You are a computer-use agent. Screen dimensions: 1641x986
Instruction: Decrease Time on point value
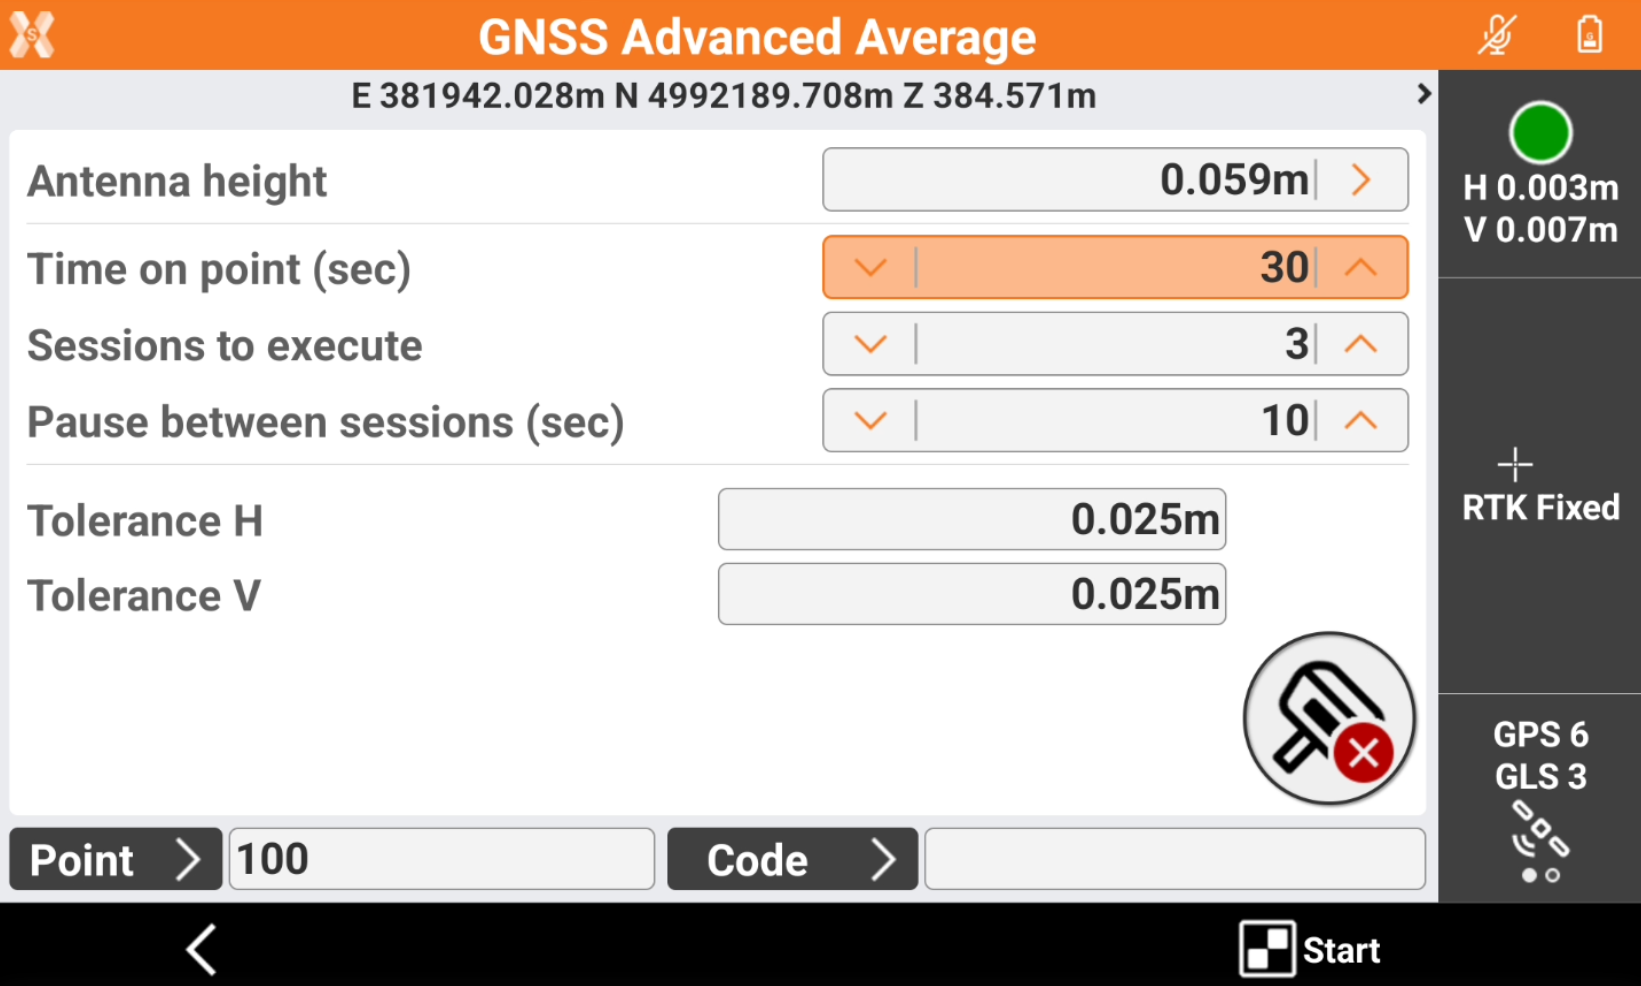point(870,268)
